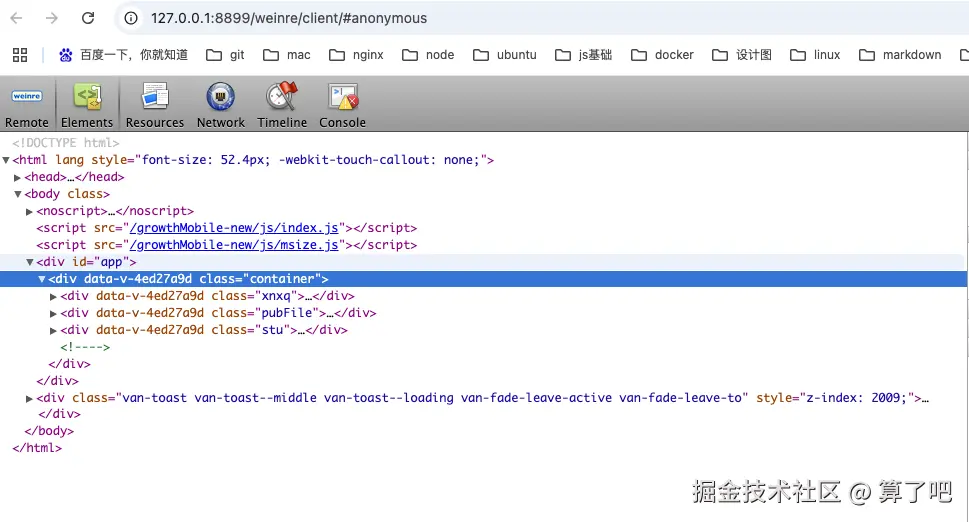Viewport: 969px width, 522px height.
Task: Open the 百度一下，你就知道 bookmark
Action: coord(123,55)
